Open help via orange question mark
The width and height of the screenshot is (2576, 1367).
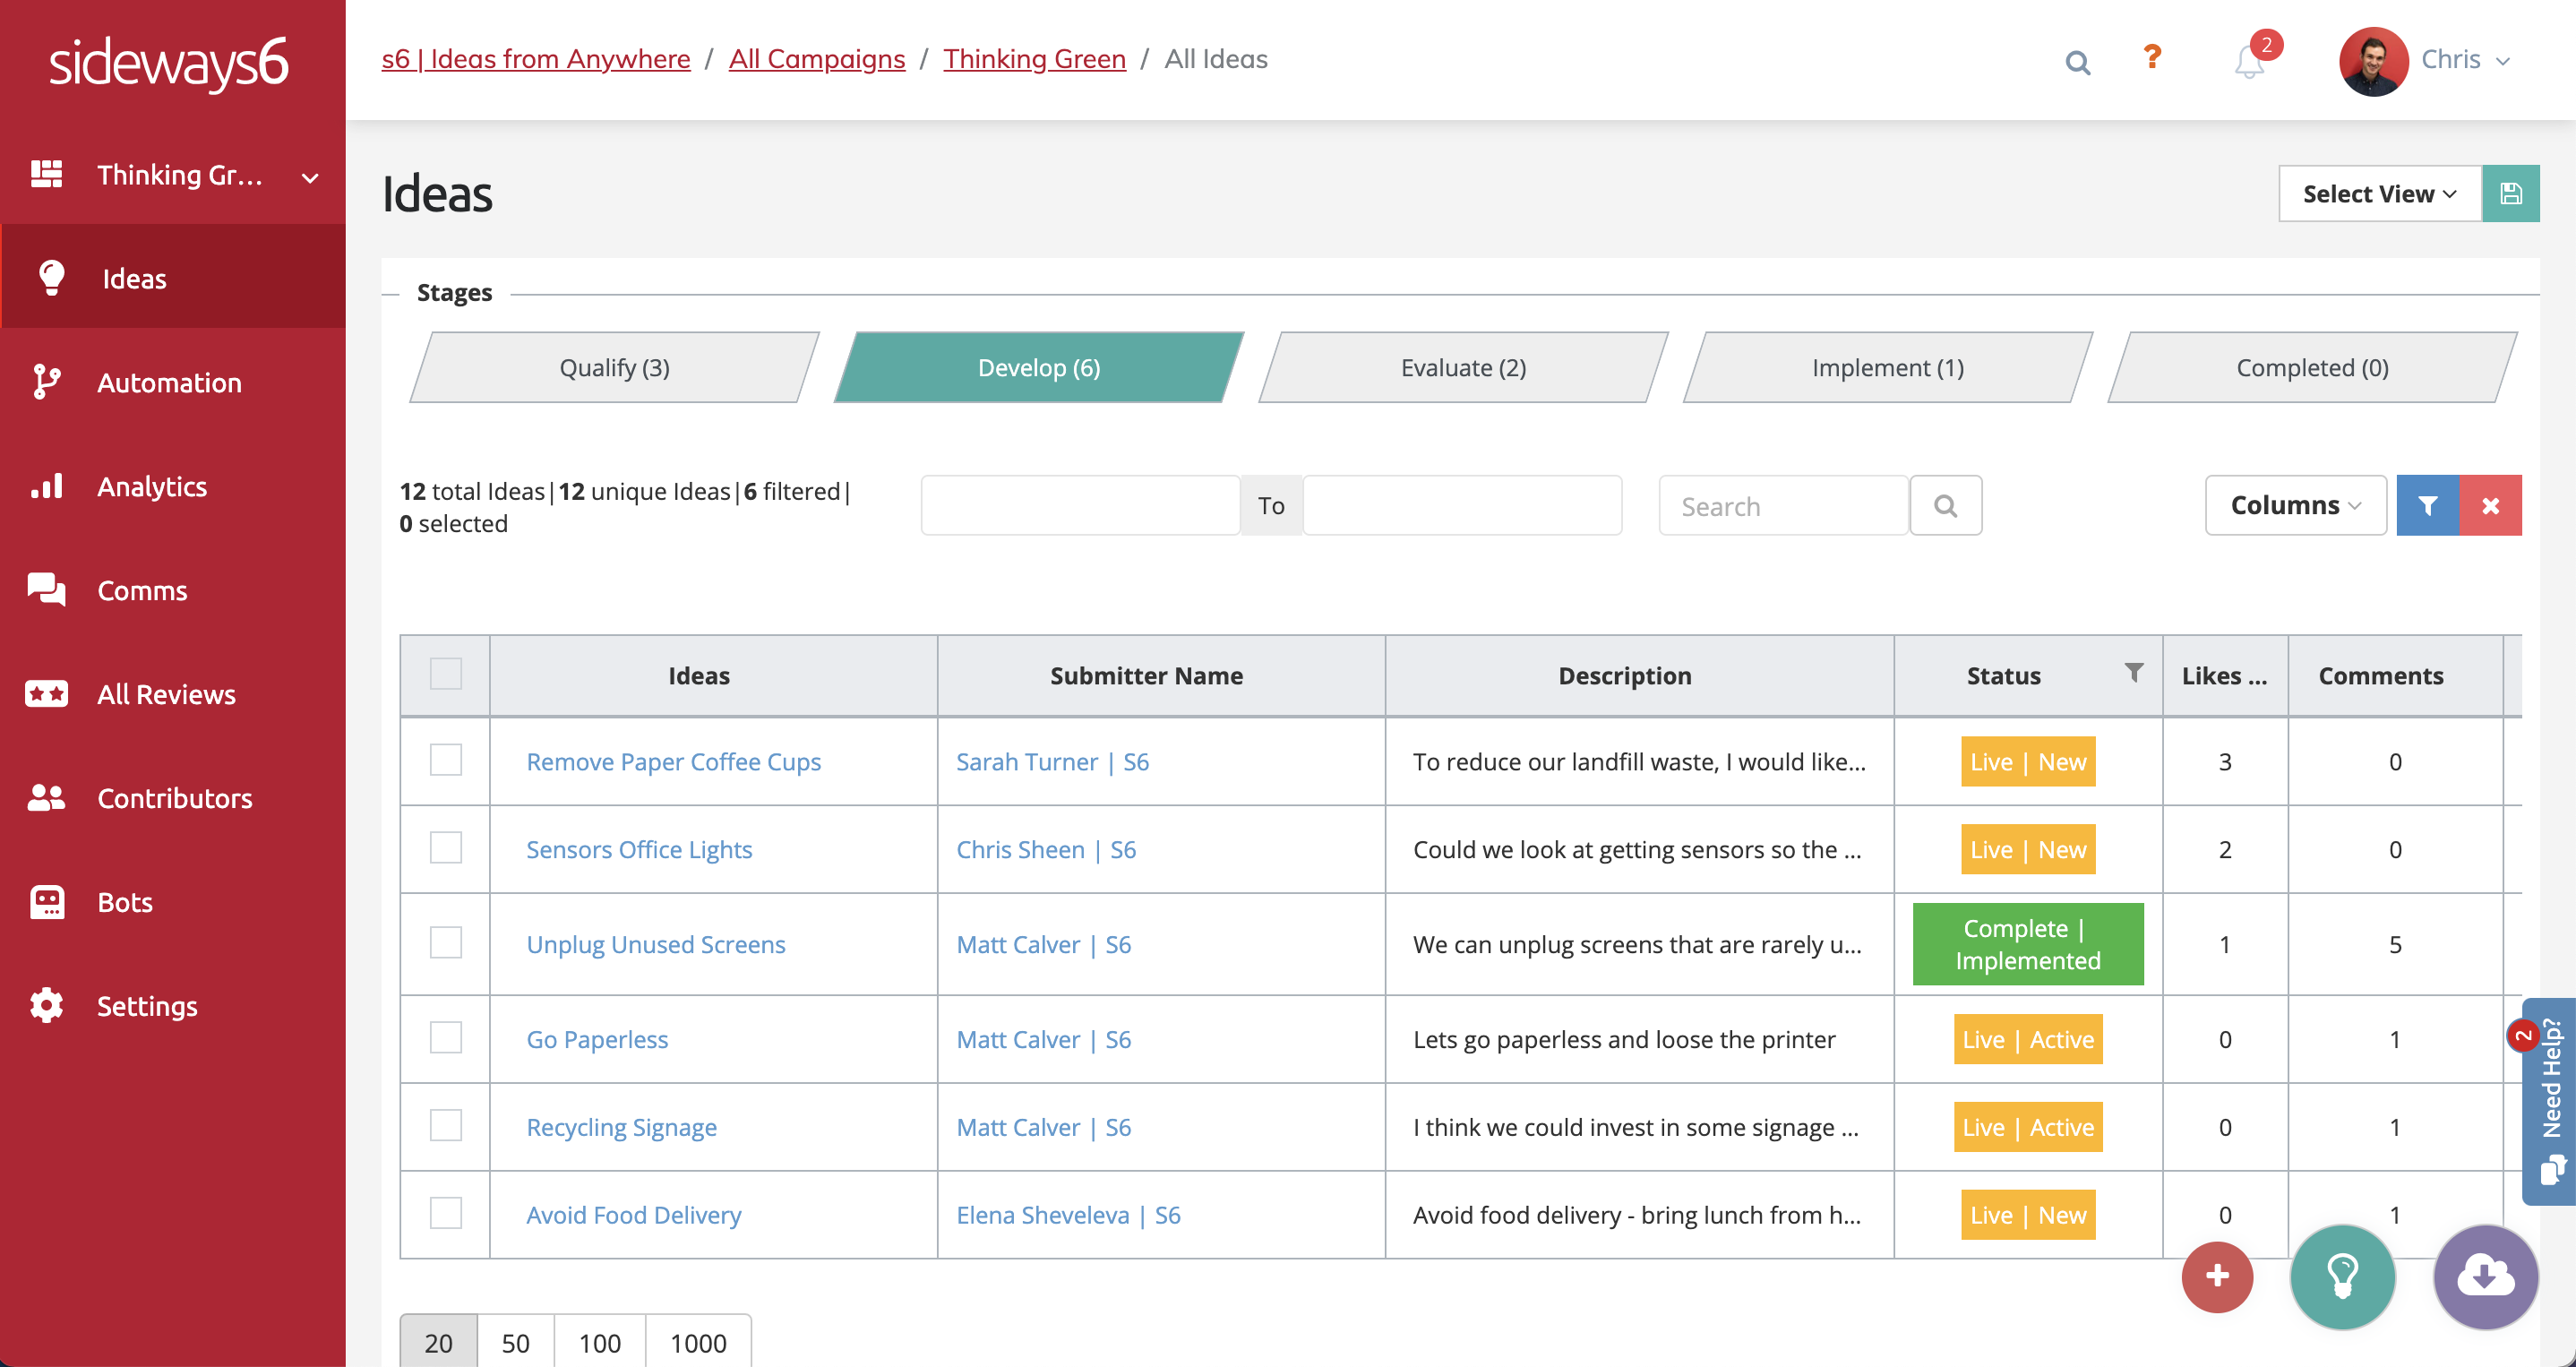tap(2152, 57)
